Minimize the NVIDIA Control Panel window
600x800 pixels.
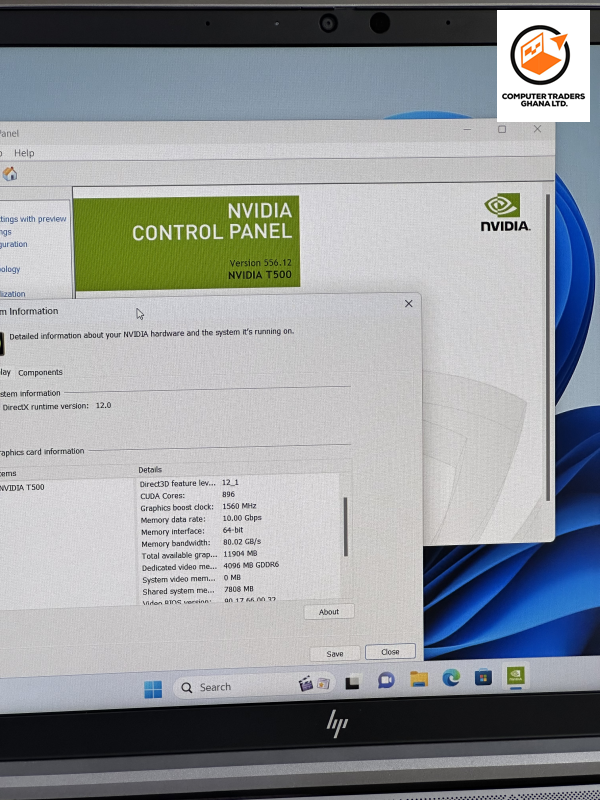pos(467,130)
